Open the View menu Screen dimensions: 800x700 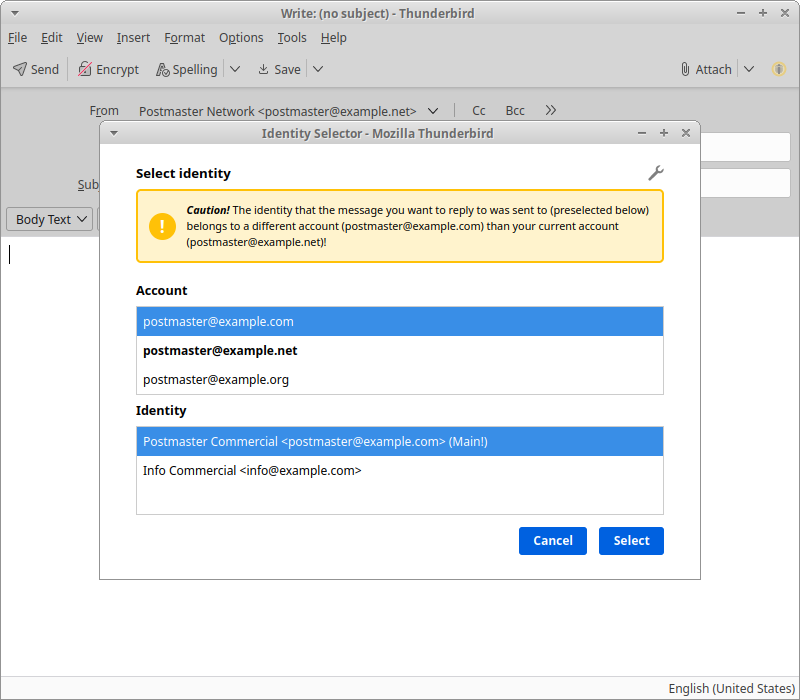(89, 38)
